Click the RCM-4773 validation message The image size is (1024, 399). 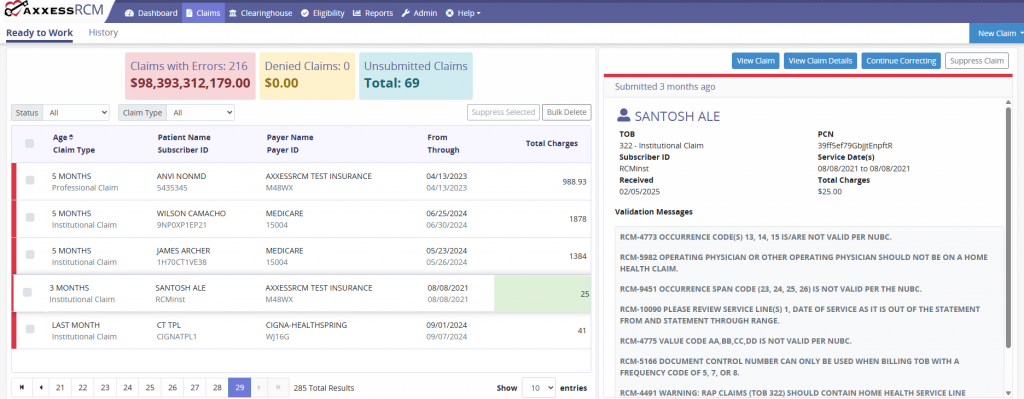[756, 237]
